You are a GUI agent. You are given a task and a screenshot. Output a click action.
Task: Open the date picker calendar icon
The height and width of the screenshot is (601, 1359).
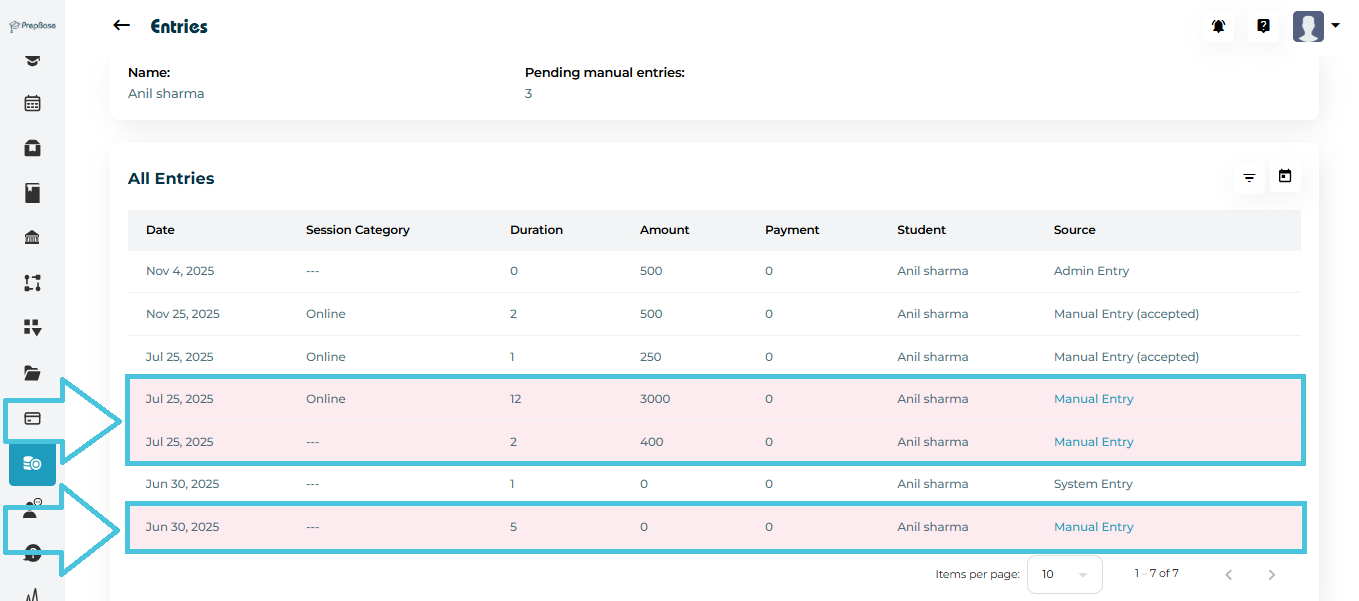point(1285,177)
